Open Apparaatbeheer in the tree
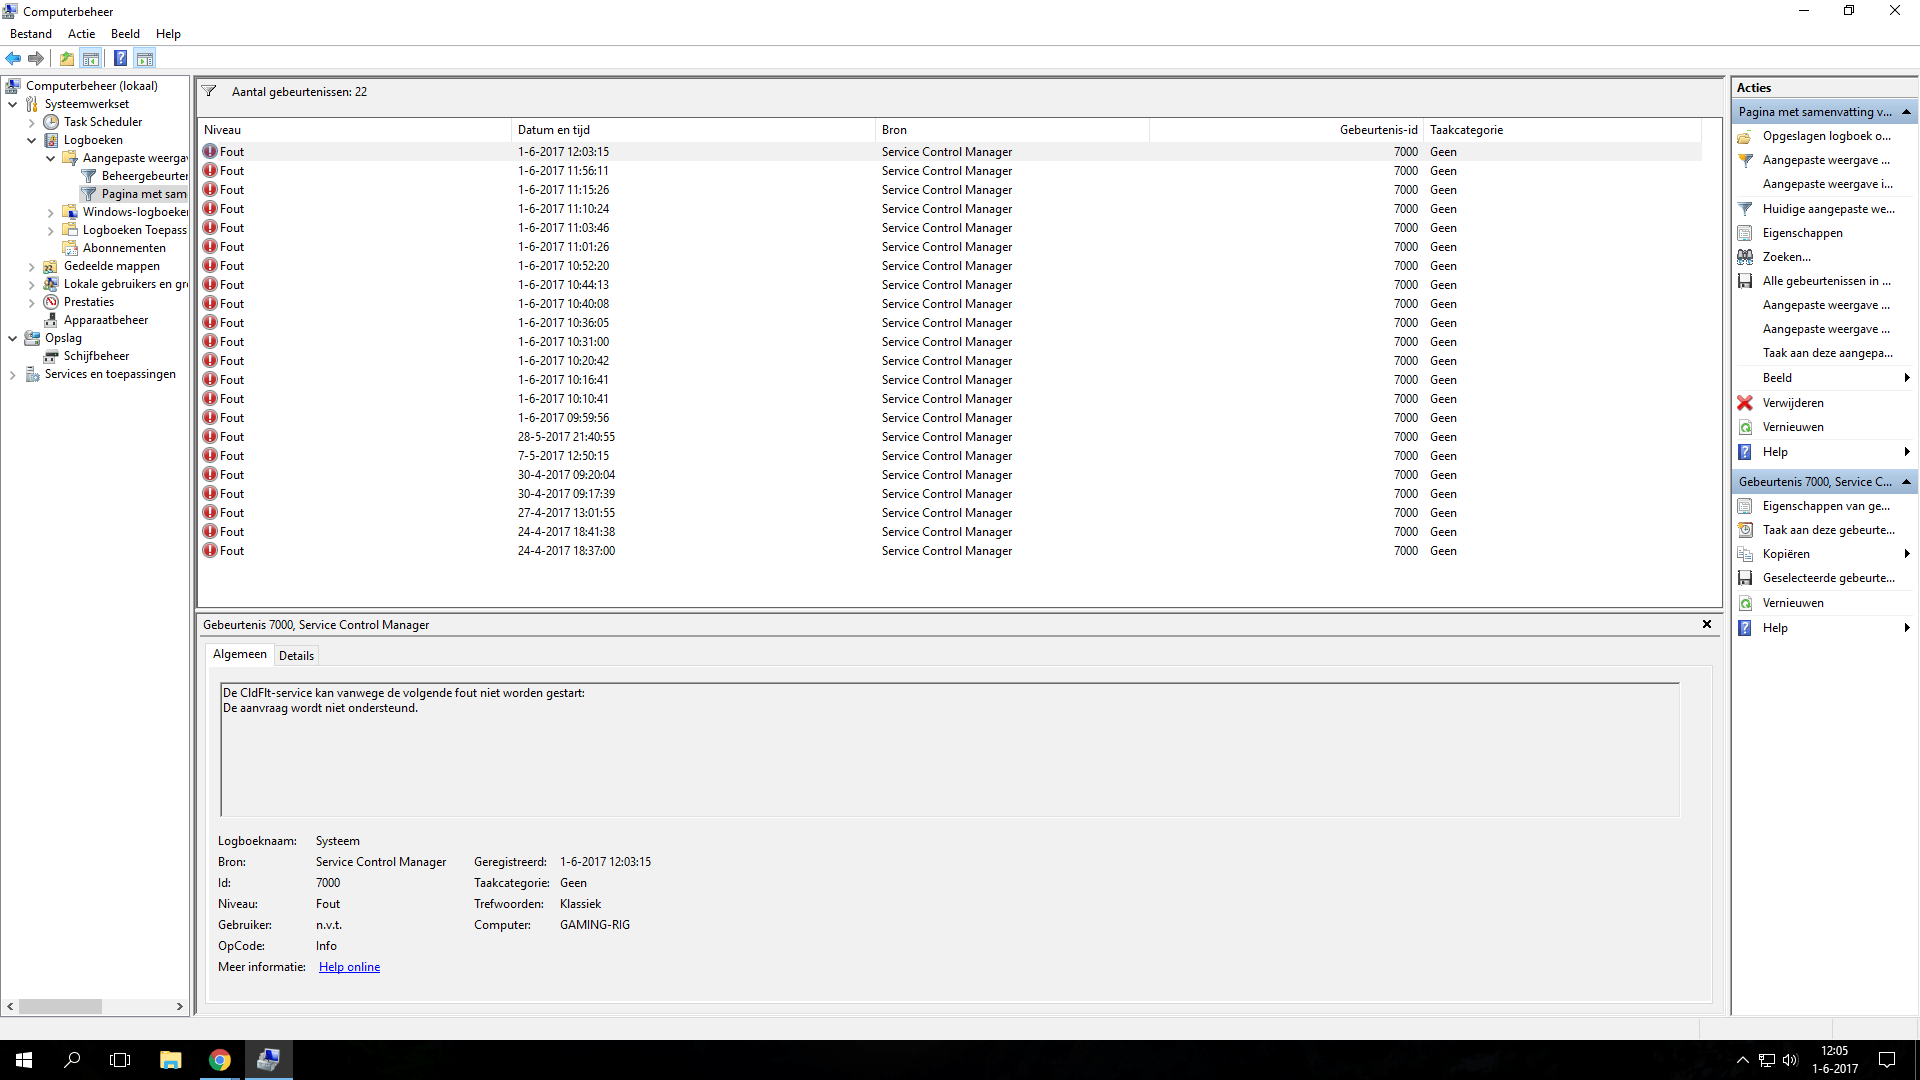The image size is (1920, 1080). tap(105, 320)
